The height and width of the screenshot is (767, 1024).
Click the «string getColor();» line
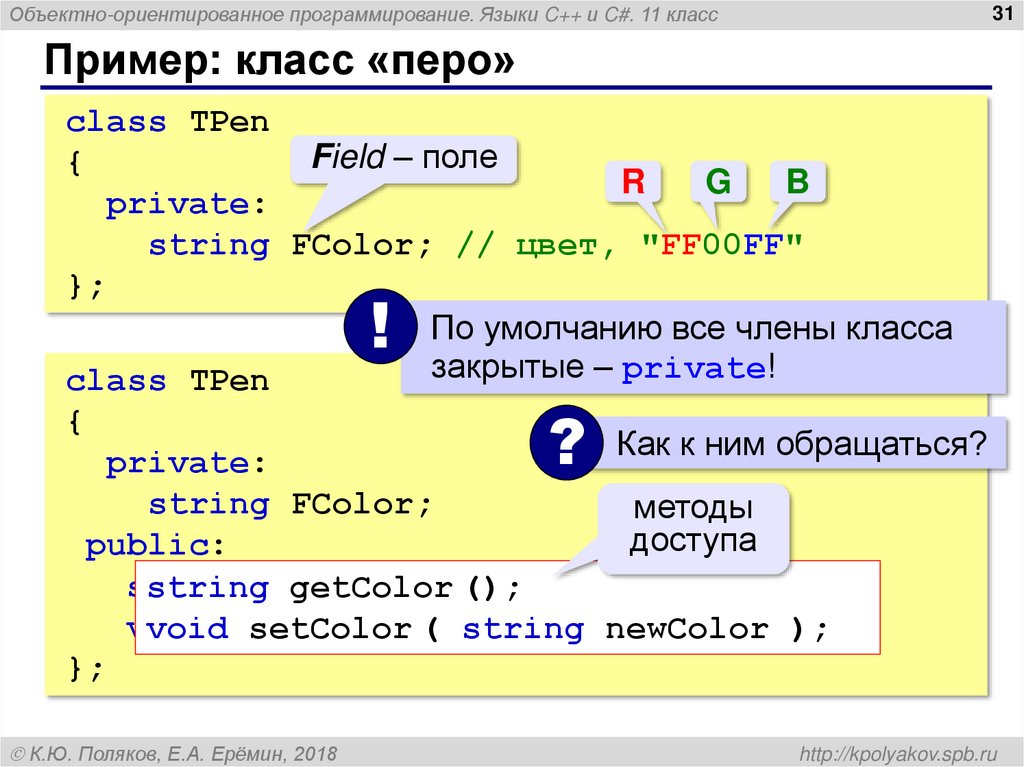coord(333,589)
